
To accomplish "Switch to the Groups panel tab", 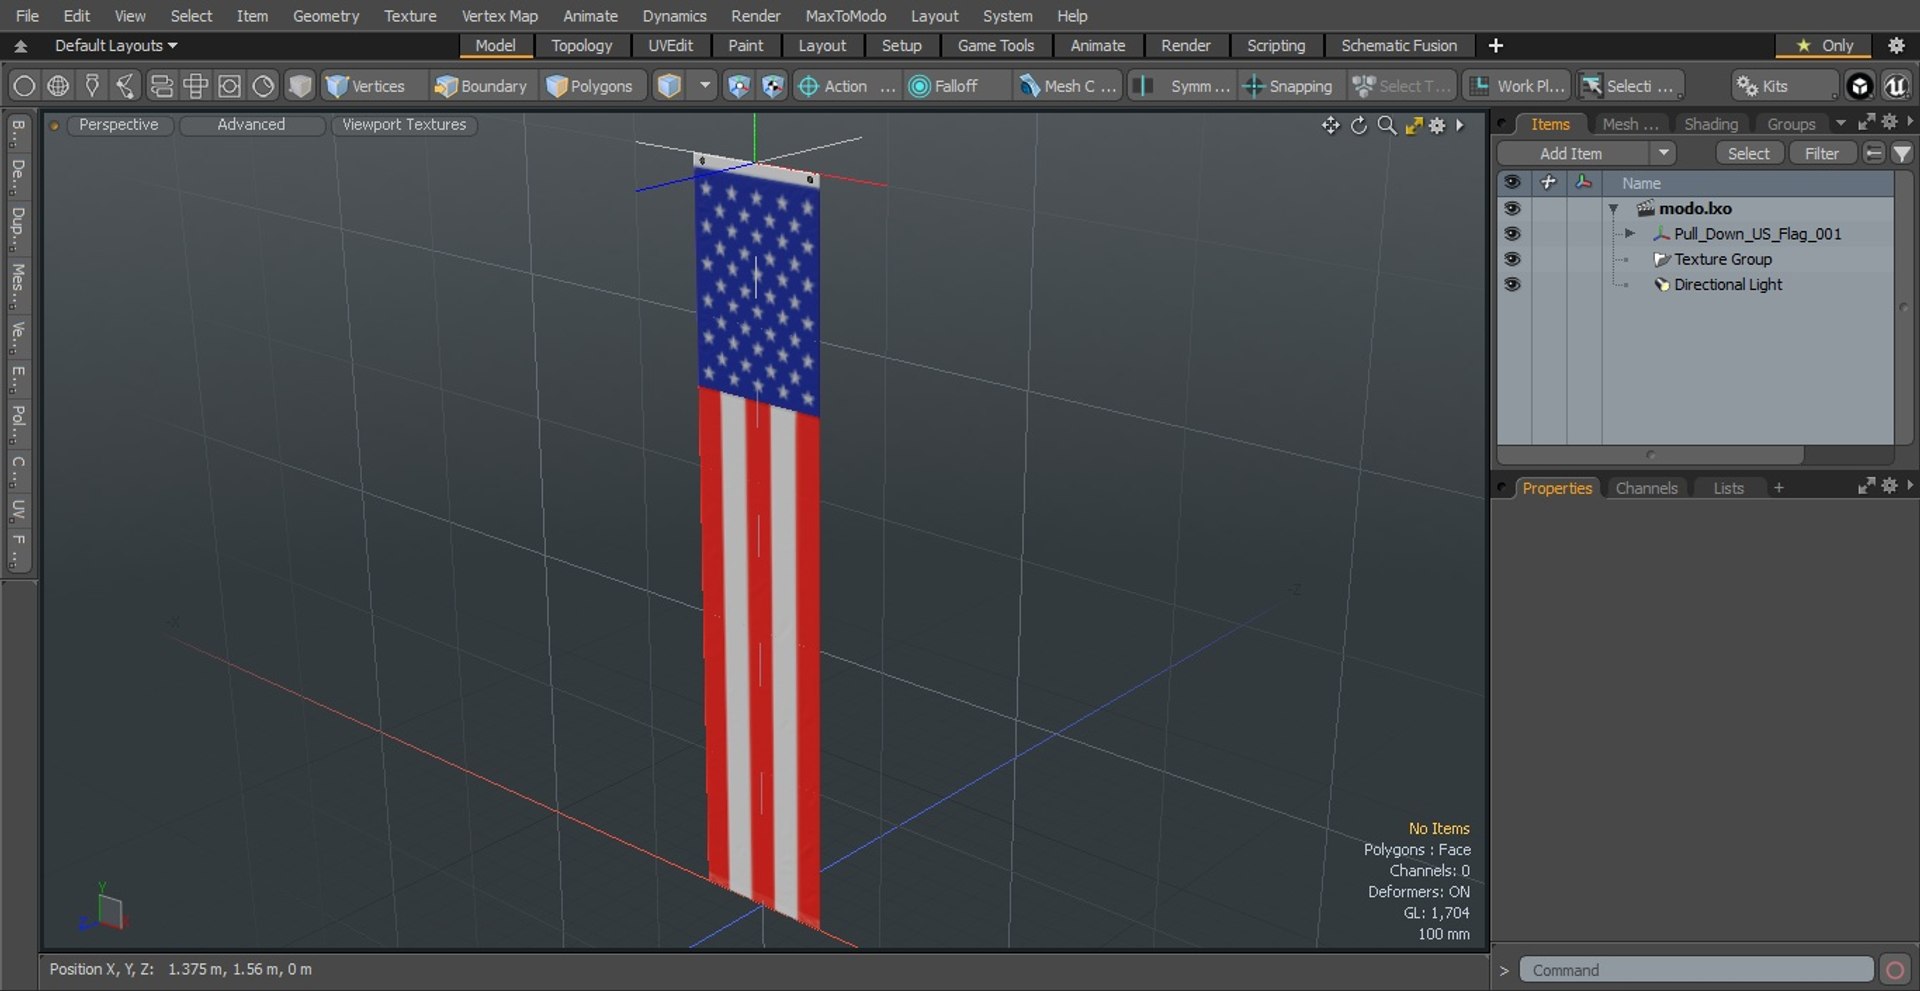I will coord(1790,124).
